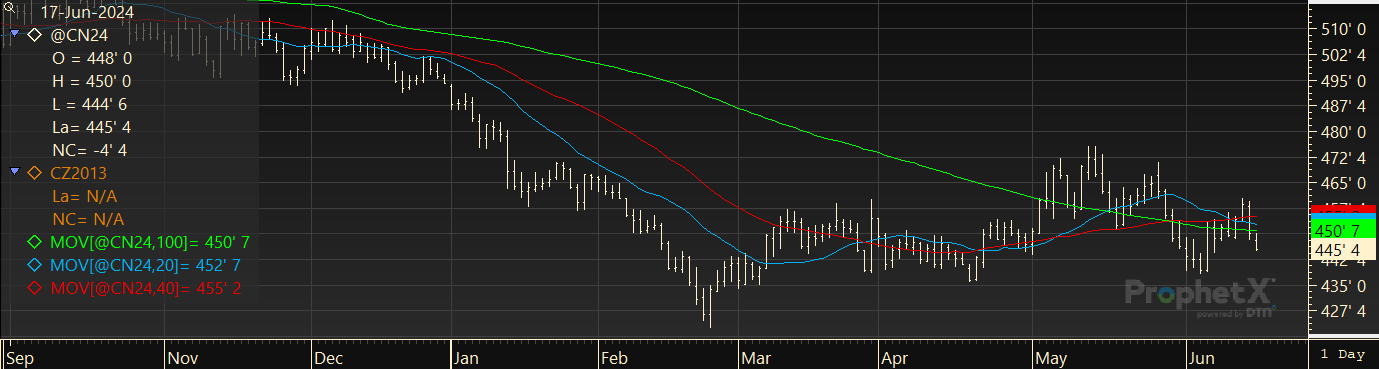The width and height of the screenshot is (1379, 369).
Task: Click the 445' 4 last price axis tag
Action: point(1342,249)
